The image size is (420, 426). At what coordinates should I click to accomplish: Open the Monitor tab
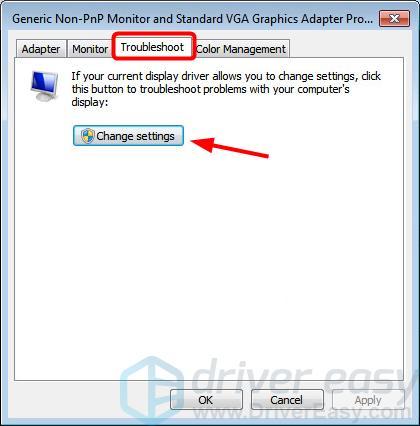(x=90, y=49)
